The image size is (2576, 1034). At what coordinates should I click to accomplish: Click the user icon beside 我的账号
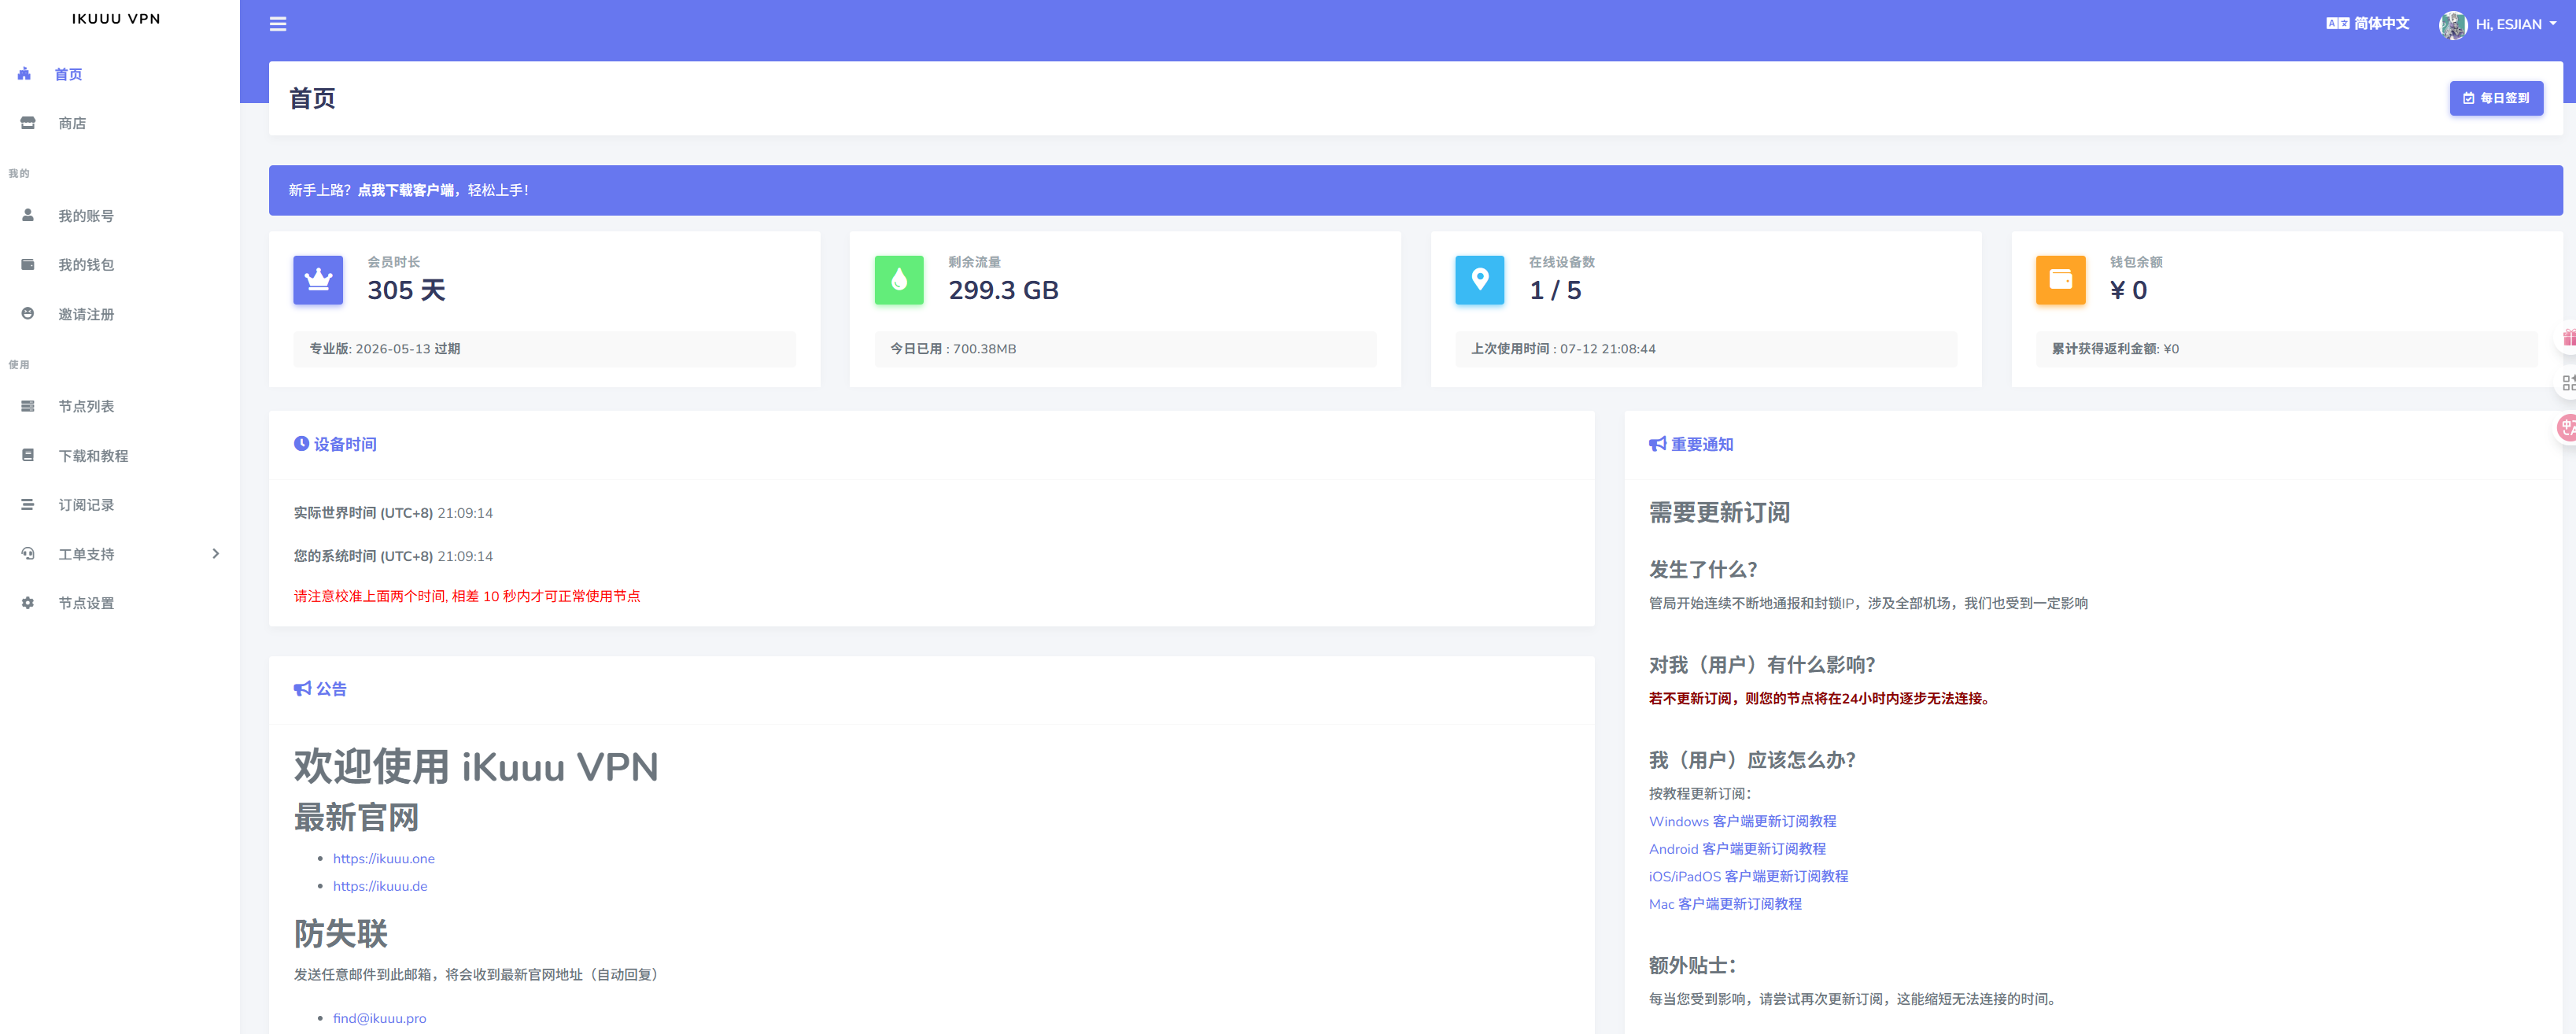[x=28, y=215]
